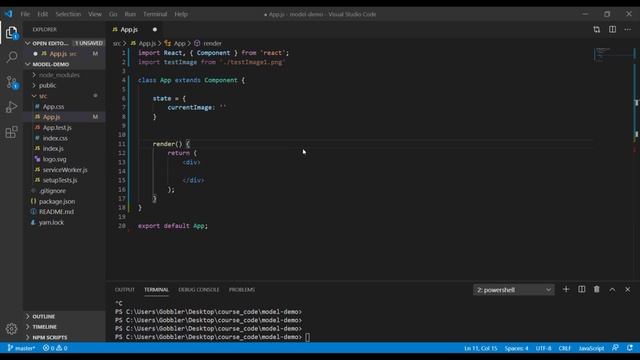This screenshot has width=640, height=360.
Task: Open README.md in the file tree
Action: click(x=56, y=212)
